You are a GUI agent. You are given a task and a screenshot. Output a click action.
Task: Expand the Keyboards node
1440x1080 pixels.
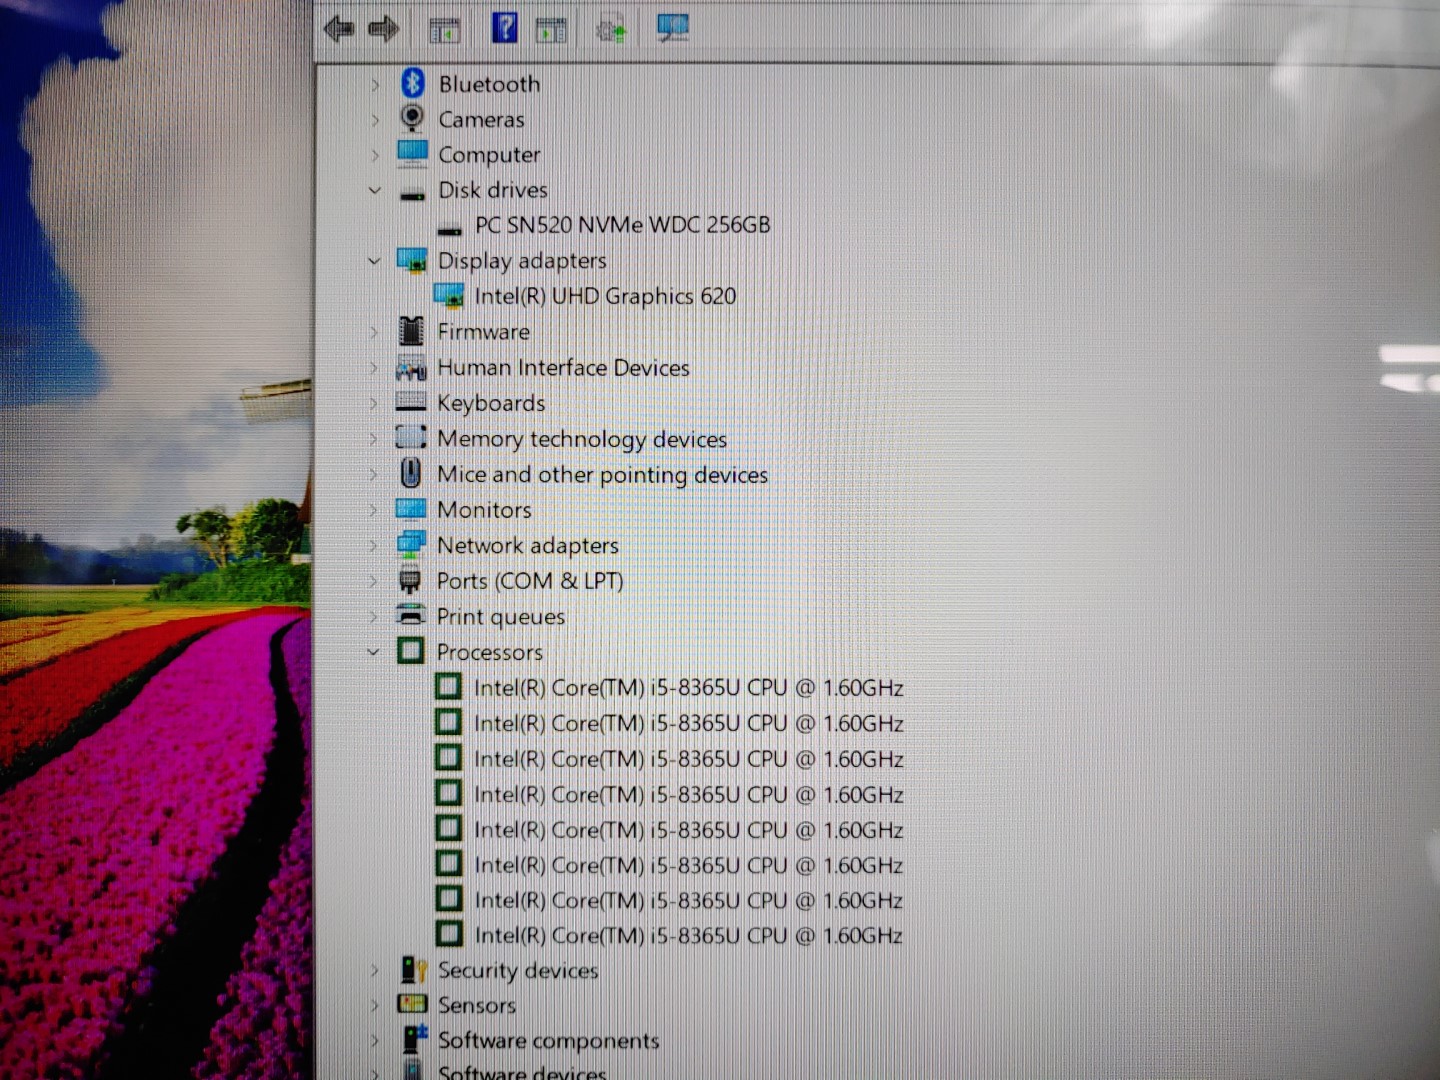[x=373, y=403]
